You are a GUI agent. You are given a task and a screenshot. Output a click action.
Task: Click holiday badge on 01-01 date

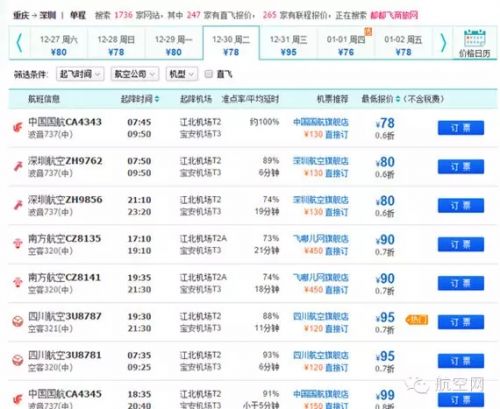coord(368,31)
